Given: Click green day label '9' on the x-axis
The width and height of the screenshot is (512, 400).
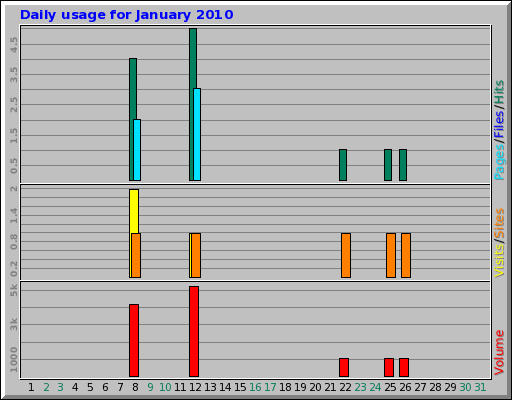Looking at the screenshot, I should [150, 387].
